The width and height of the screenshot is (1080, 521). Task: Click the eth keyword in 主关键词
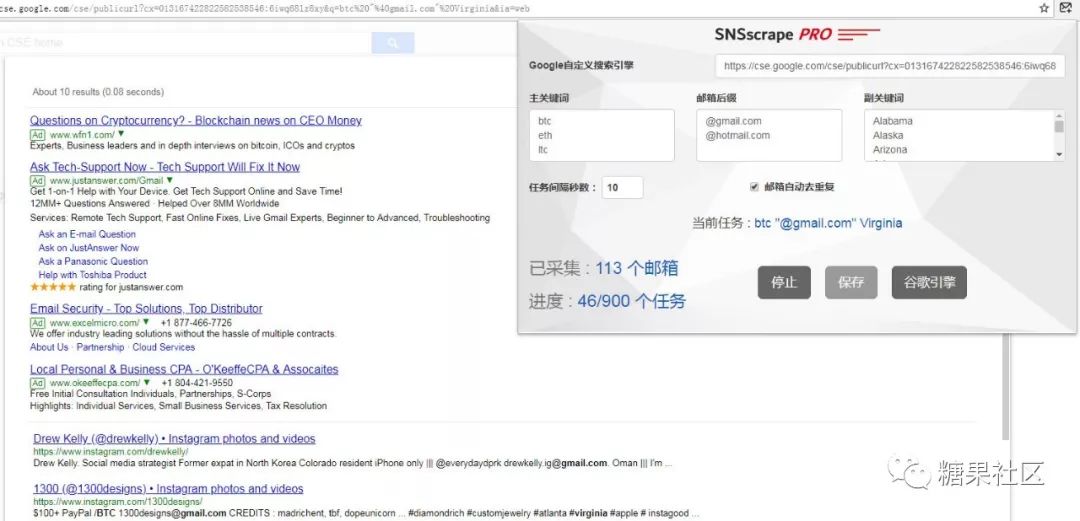[x=545, y=135]
